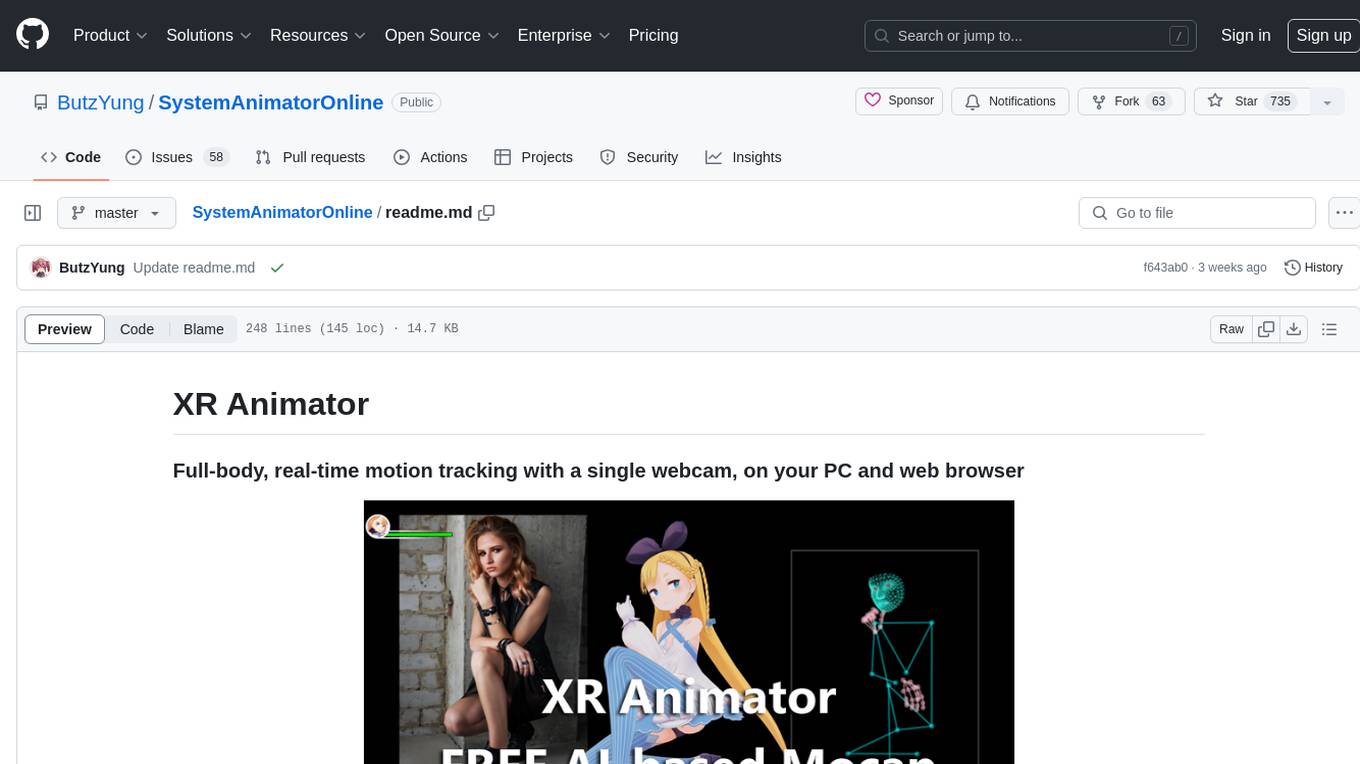Open the SystemAnimatorOnline repository link
The height and width of the screenshot is (764, 1360).
click(x=271, y=102)
